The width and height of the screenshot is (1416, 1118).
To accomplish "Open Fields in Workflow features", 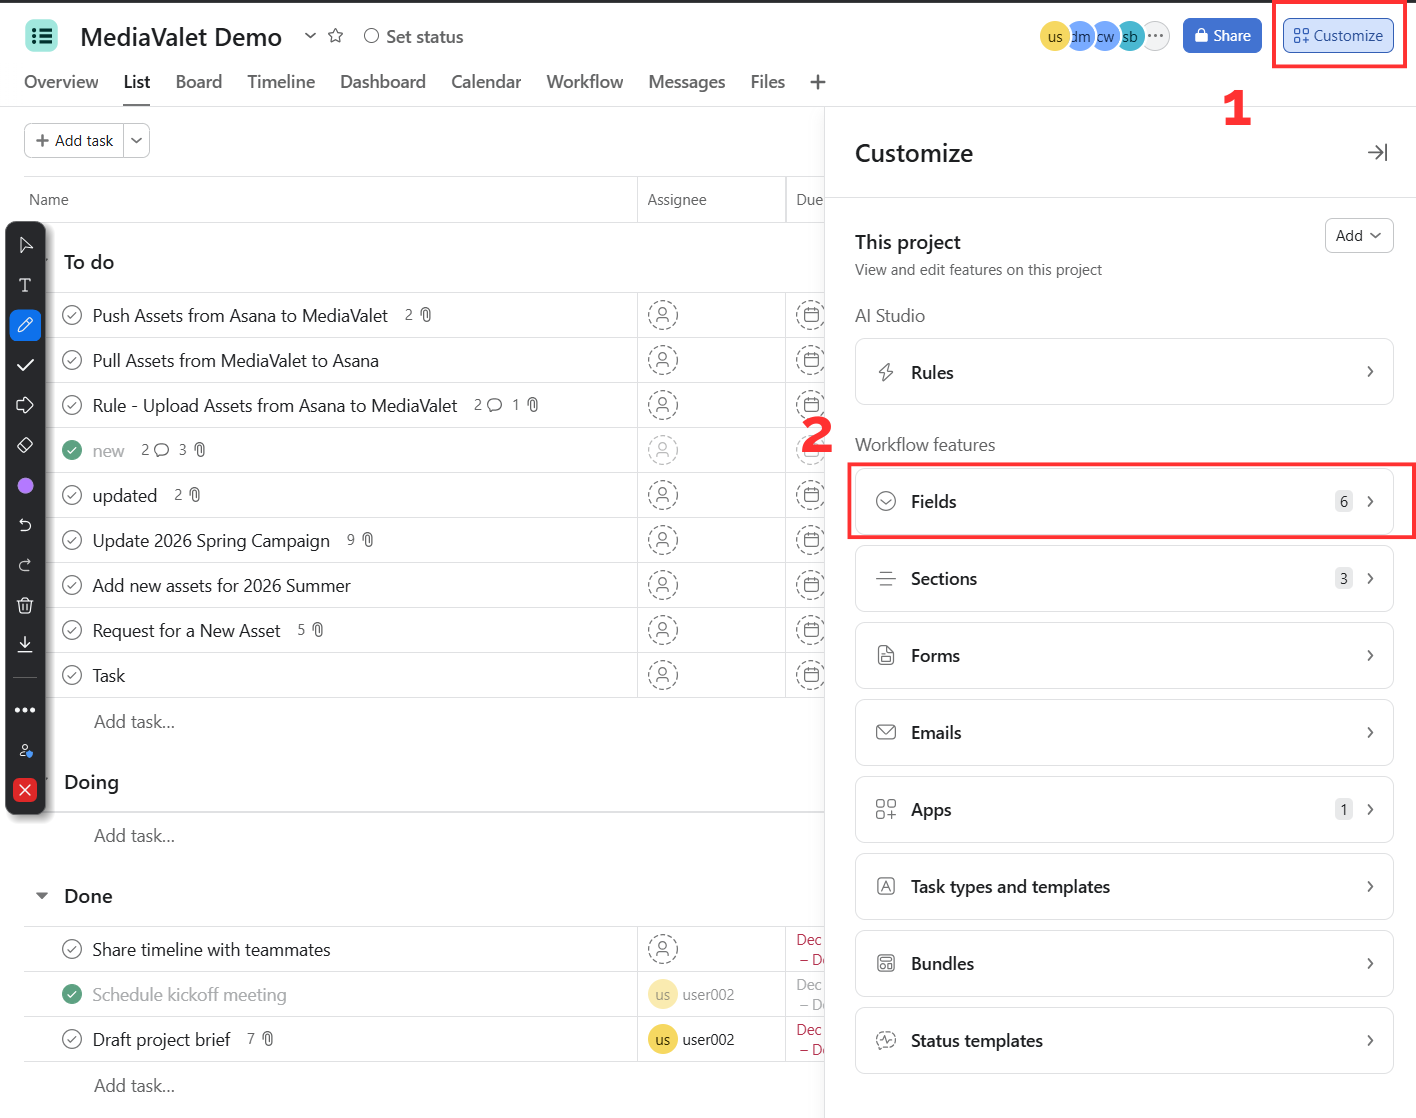I will [x=1124, y=502].
